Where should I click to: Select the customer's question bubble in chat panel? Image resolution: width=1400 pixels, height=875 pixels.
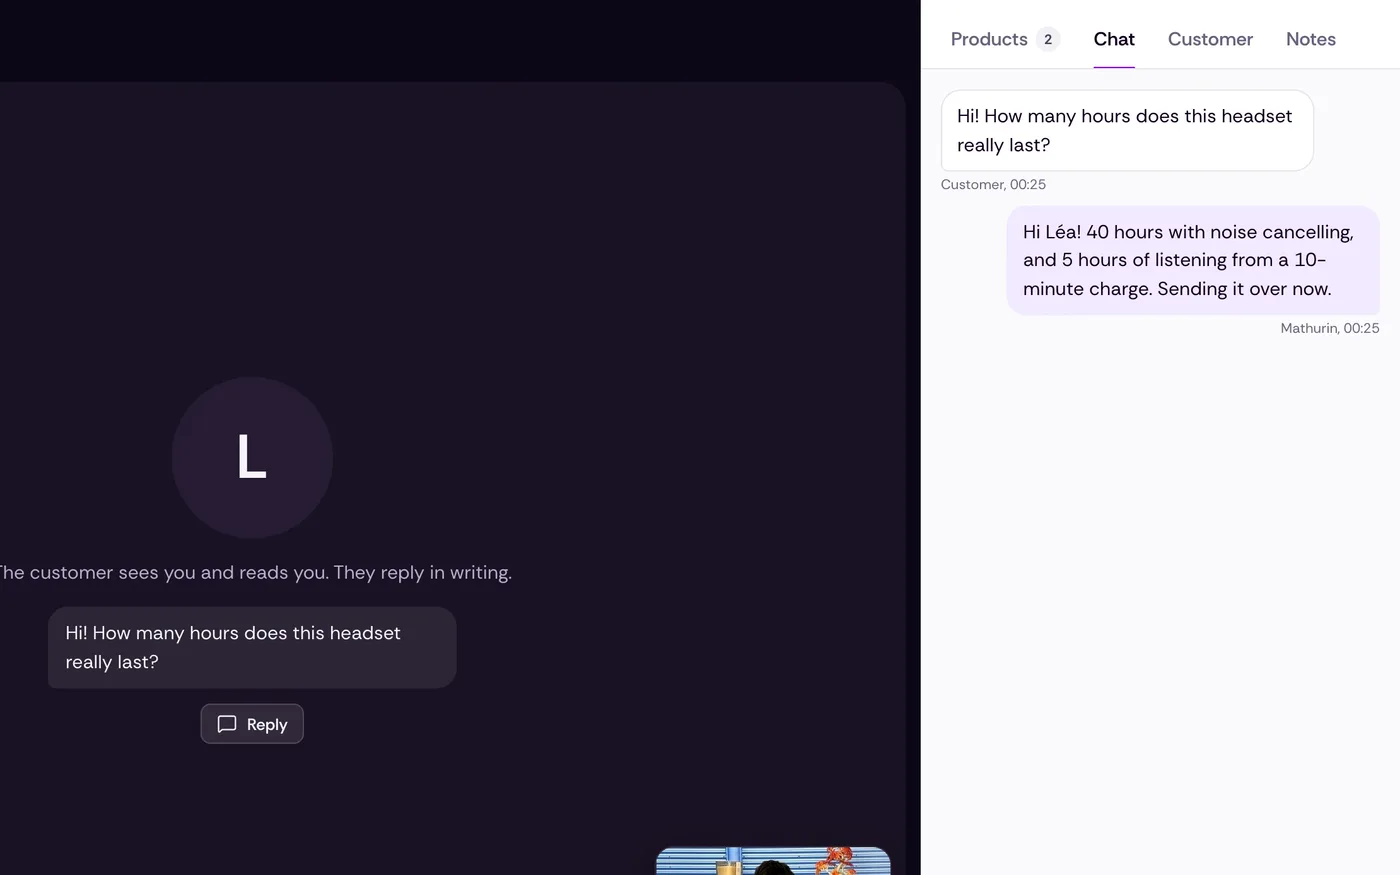pyautogui.click(x=1127, y=130)
